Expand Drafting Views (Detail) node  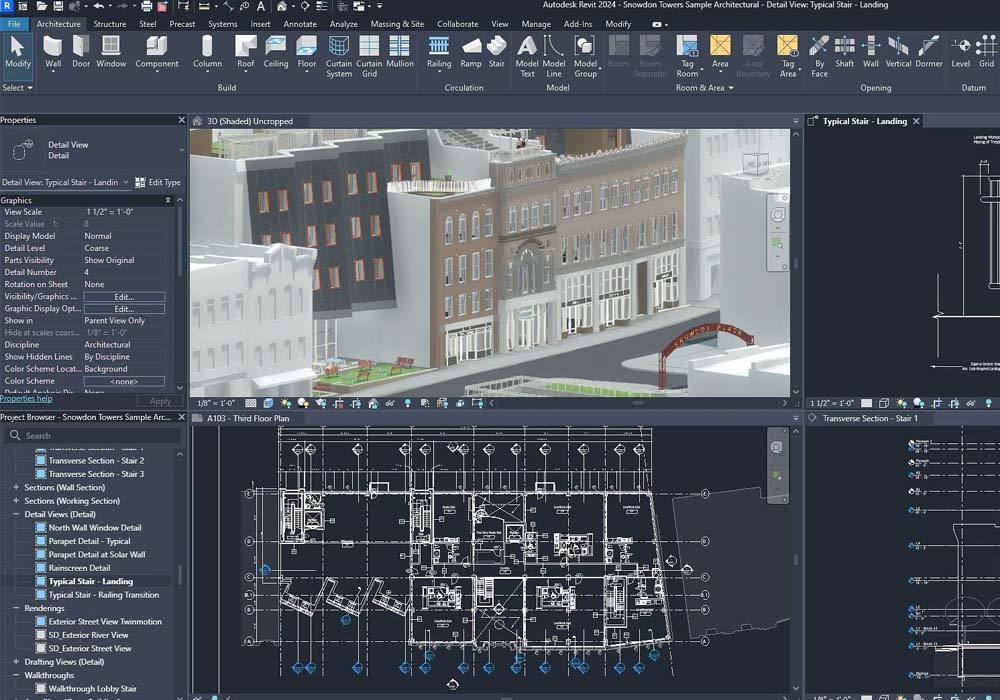[x=16, y=662]
